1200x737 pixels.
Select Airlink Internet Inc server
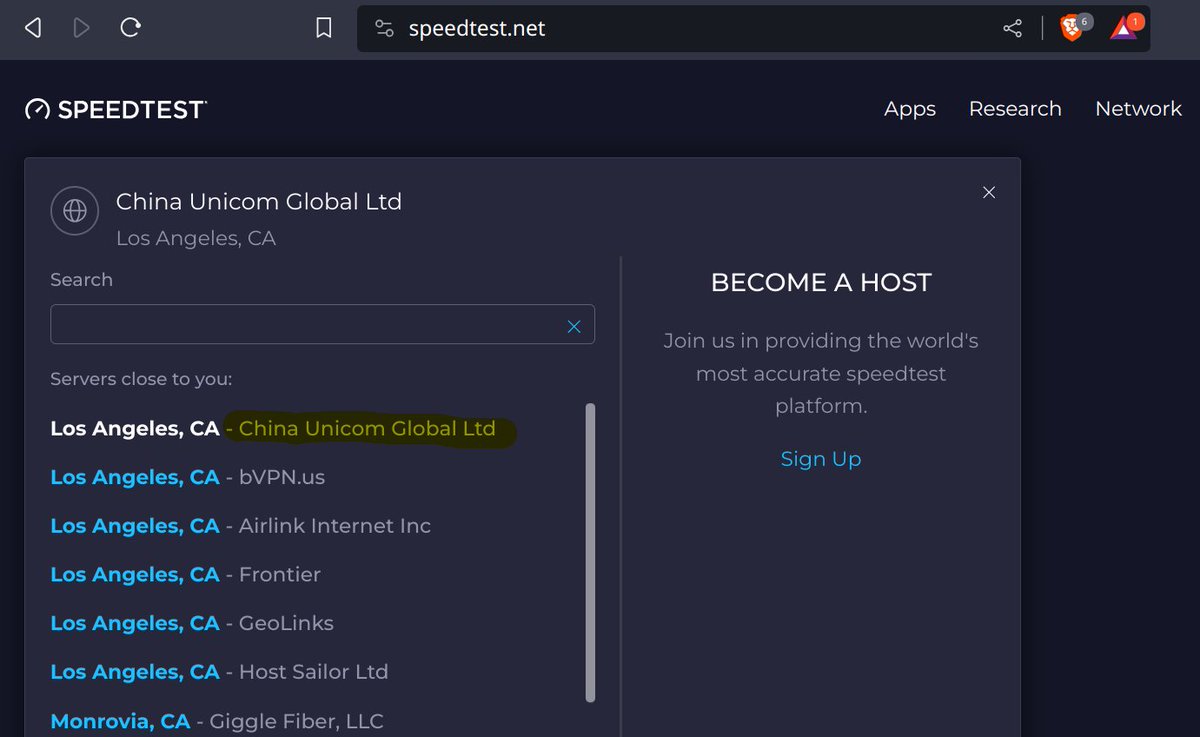241,526
